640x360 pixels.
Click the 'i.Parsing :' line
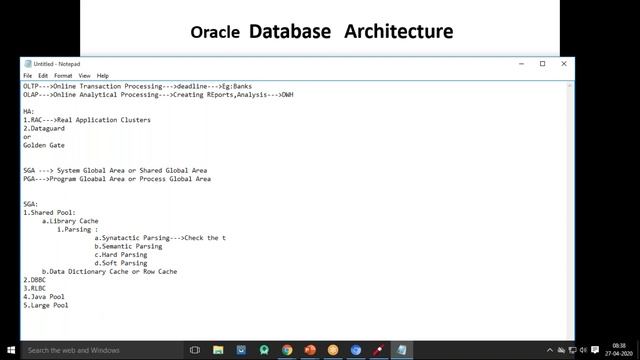pyautogui.click(x=78, y=230)
